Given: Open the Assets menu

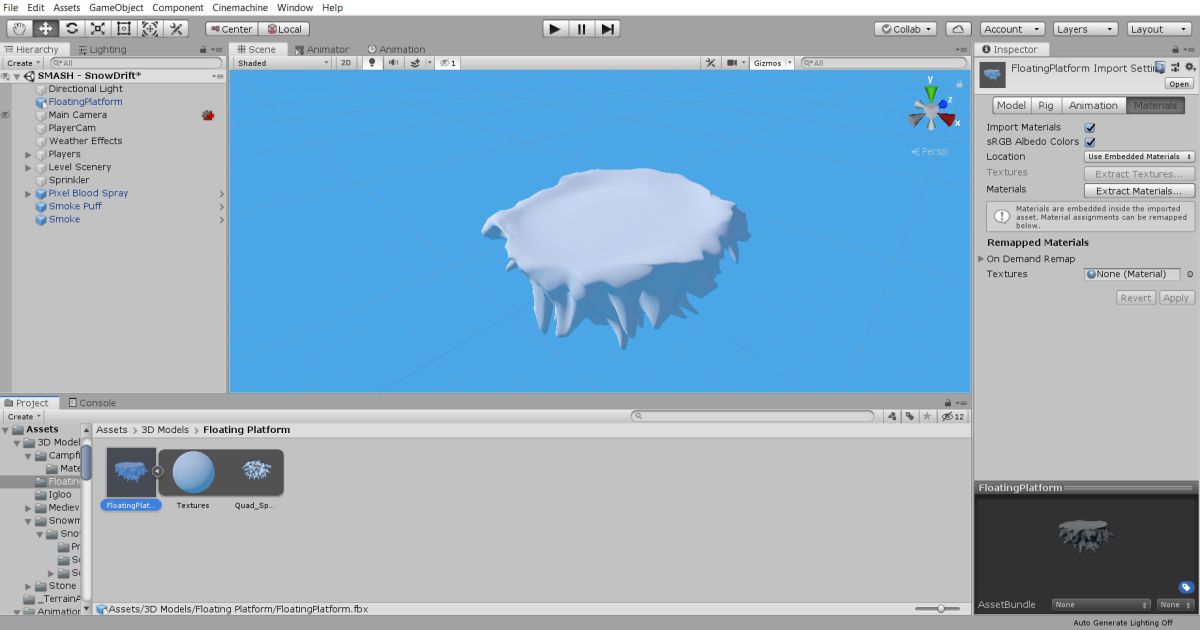Looking at the screenshot, I should (x=67, y=7).
